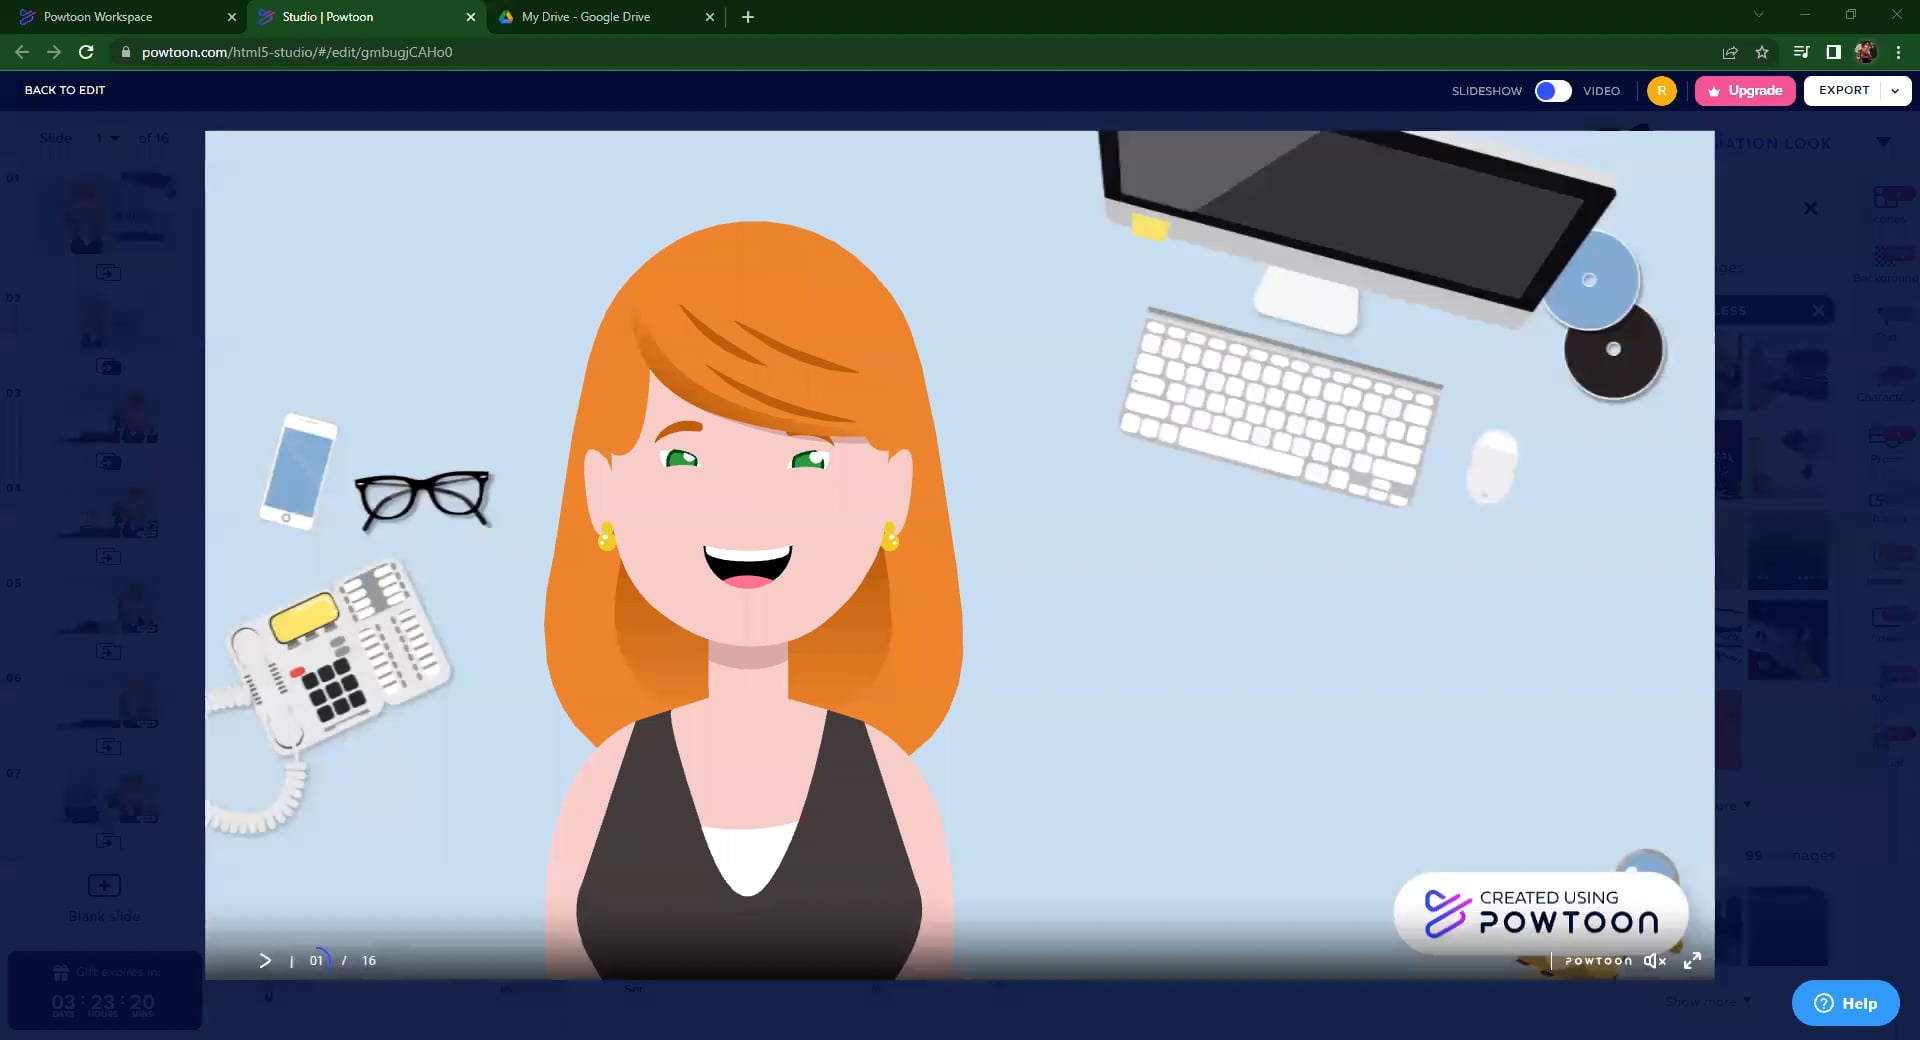1920x1040 pixels.
Task: Click the SLIDESHOW mode label
Action: pos(1486,91)
